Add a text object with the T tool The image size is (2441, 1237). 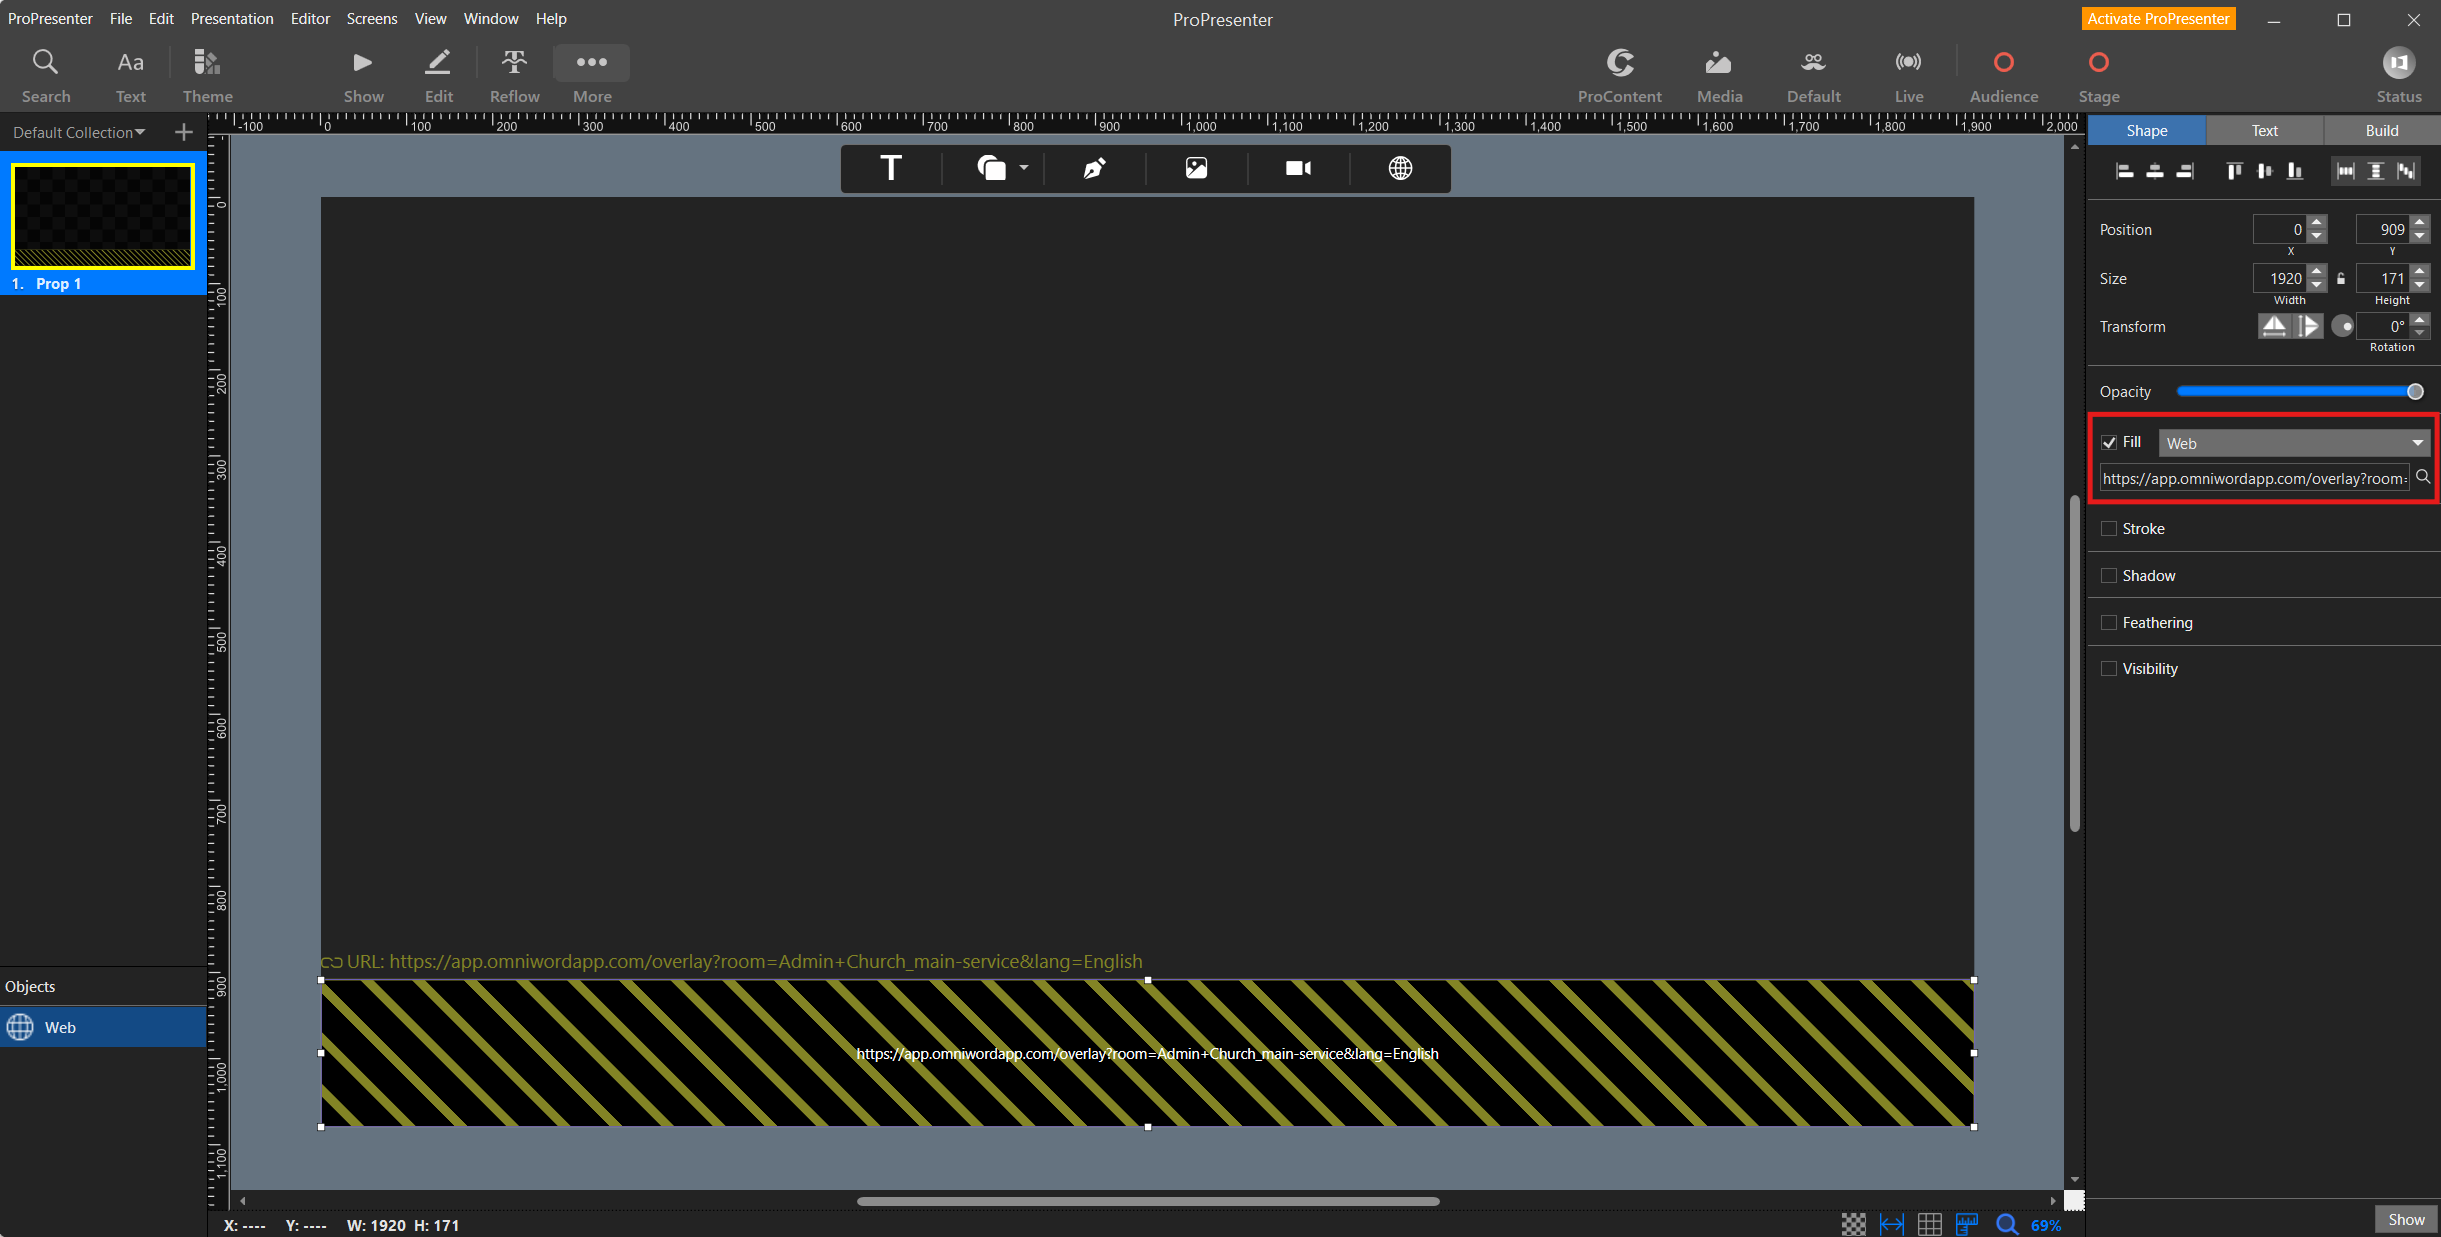click(890, 168)
